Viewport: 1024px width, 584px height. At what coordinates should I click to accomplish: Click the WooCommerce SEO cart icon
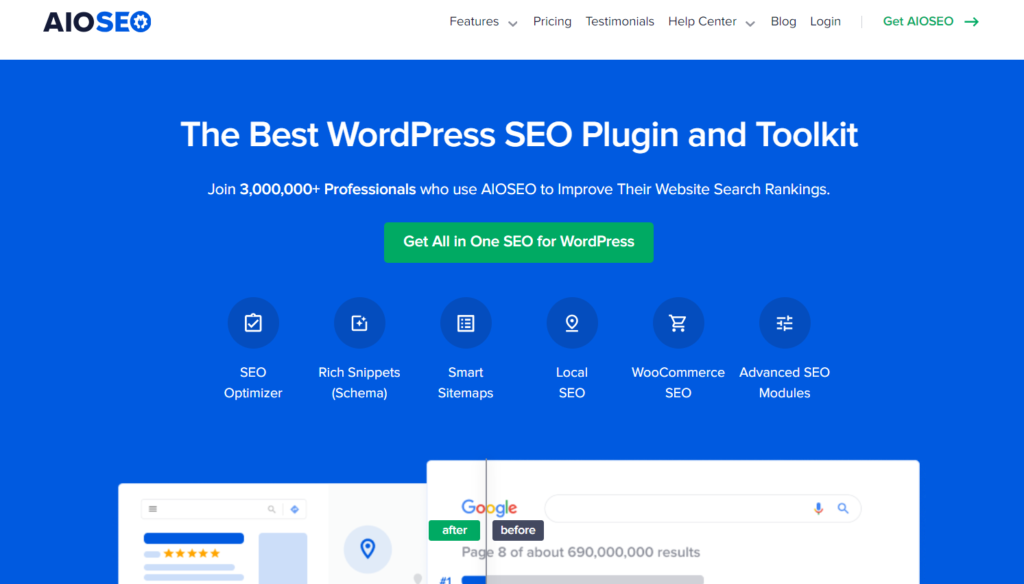tap(678, 322)
